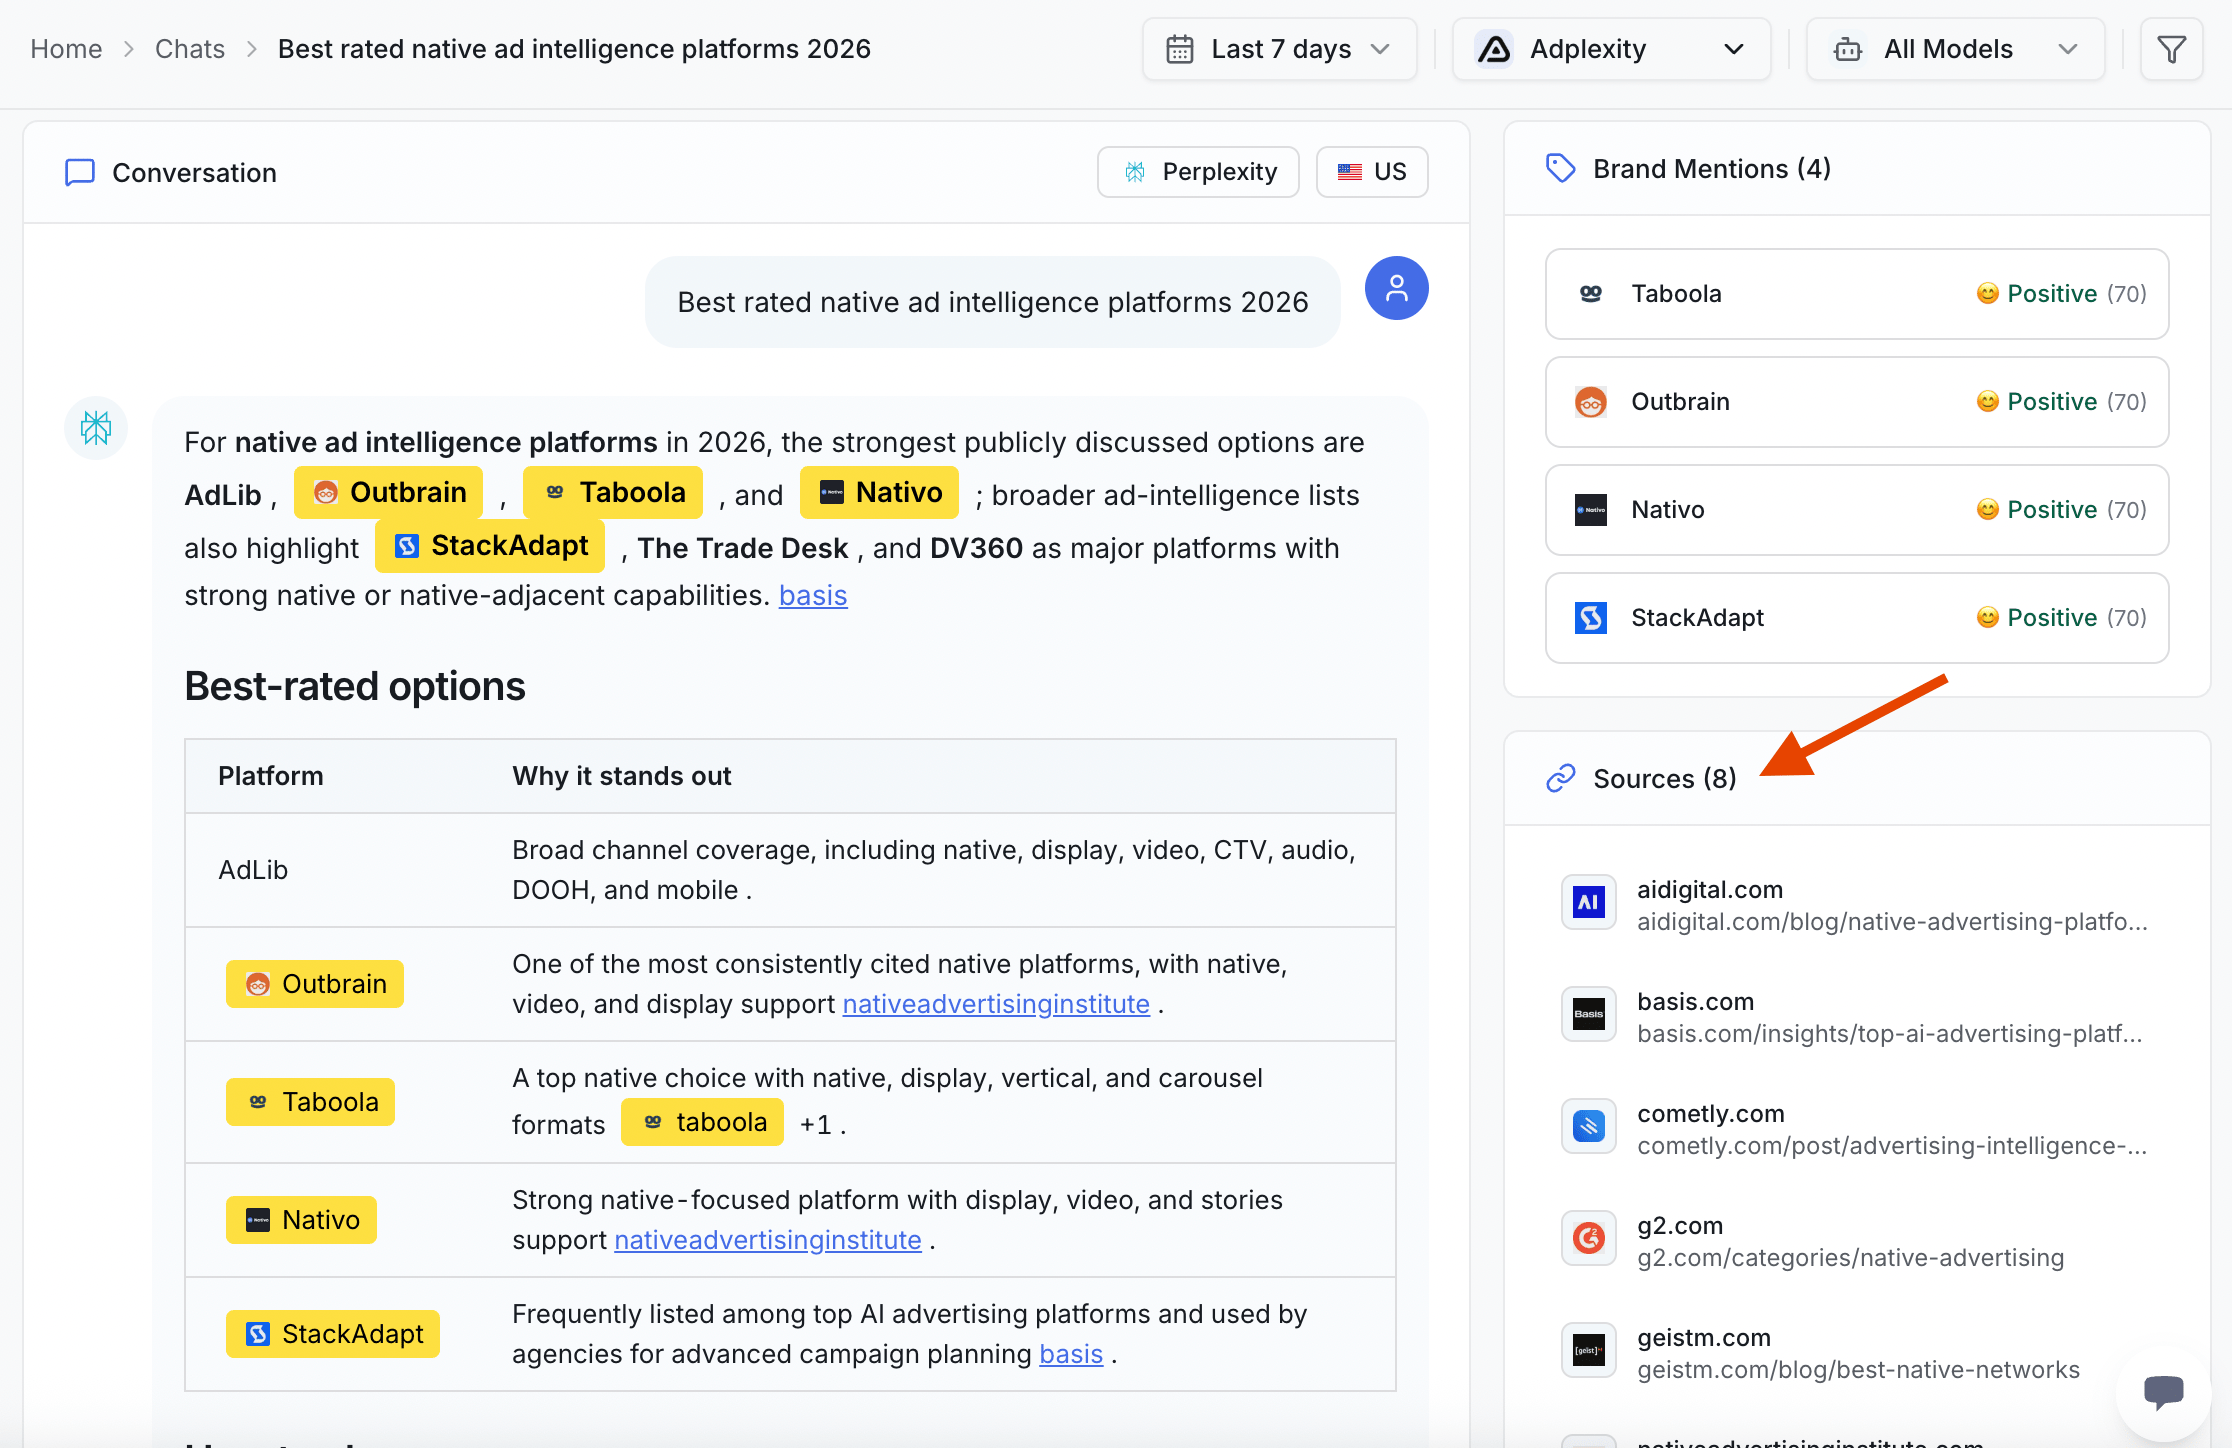
Task: Click the 'Platform' column header
Action: 270,776
